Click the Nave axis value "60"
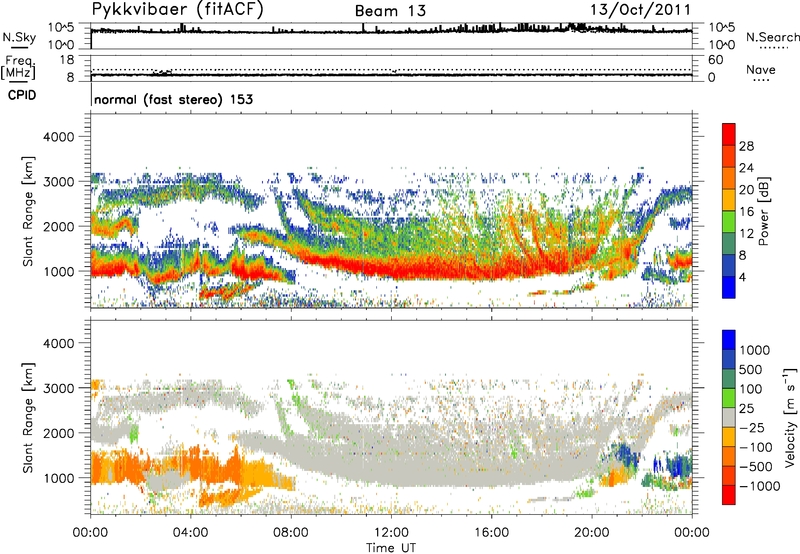The height and width of the screenshot is (554, 800). pos(715,60)
